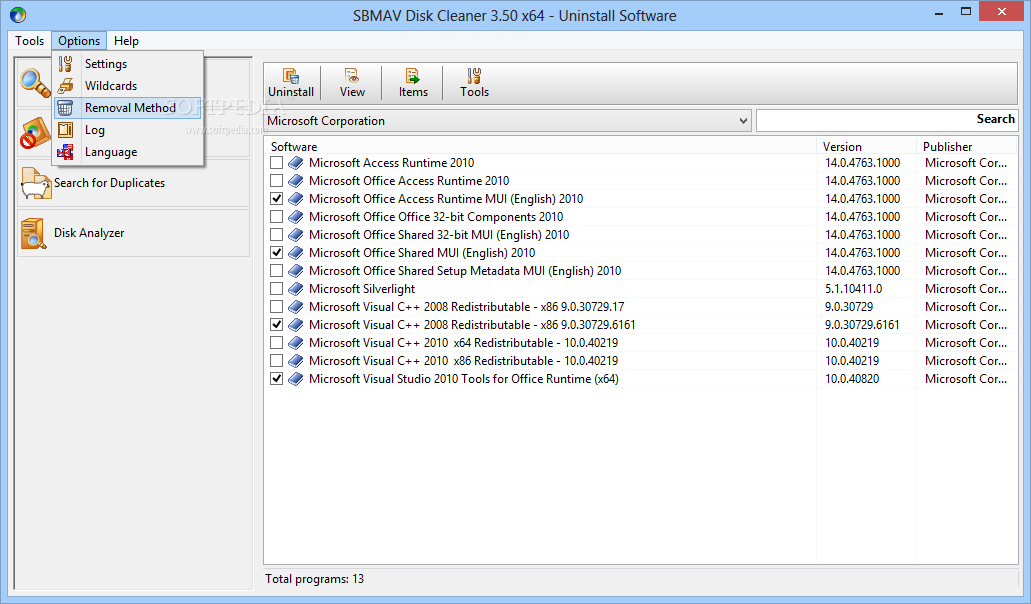Viewport: 1031px width, 604px height.
Task: Click version 5.1.10411.0 cell
Action: (x=853, y=289)
